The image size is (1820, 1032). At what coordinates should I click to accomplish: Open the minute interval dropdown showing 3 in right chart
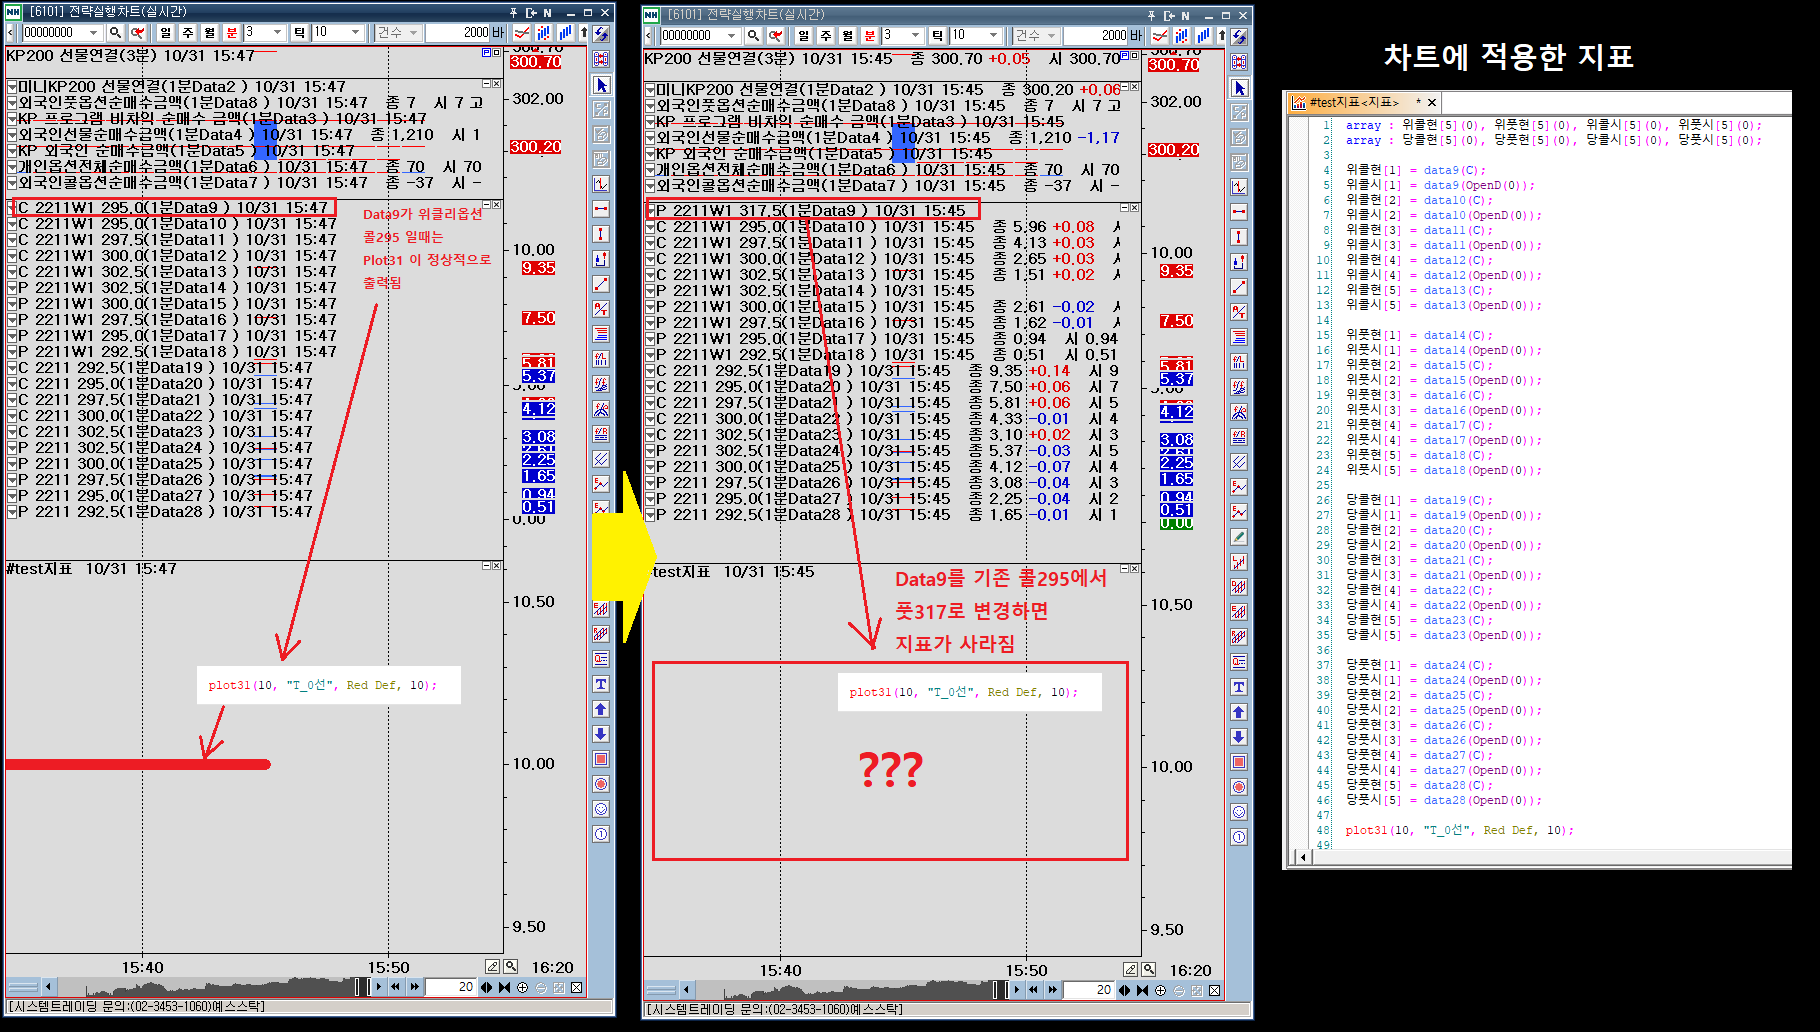tap(916, 36)
